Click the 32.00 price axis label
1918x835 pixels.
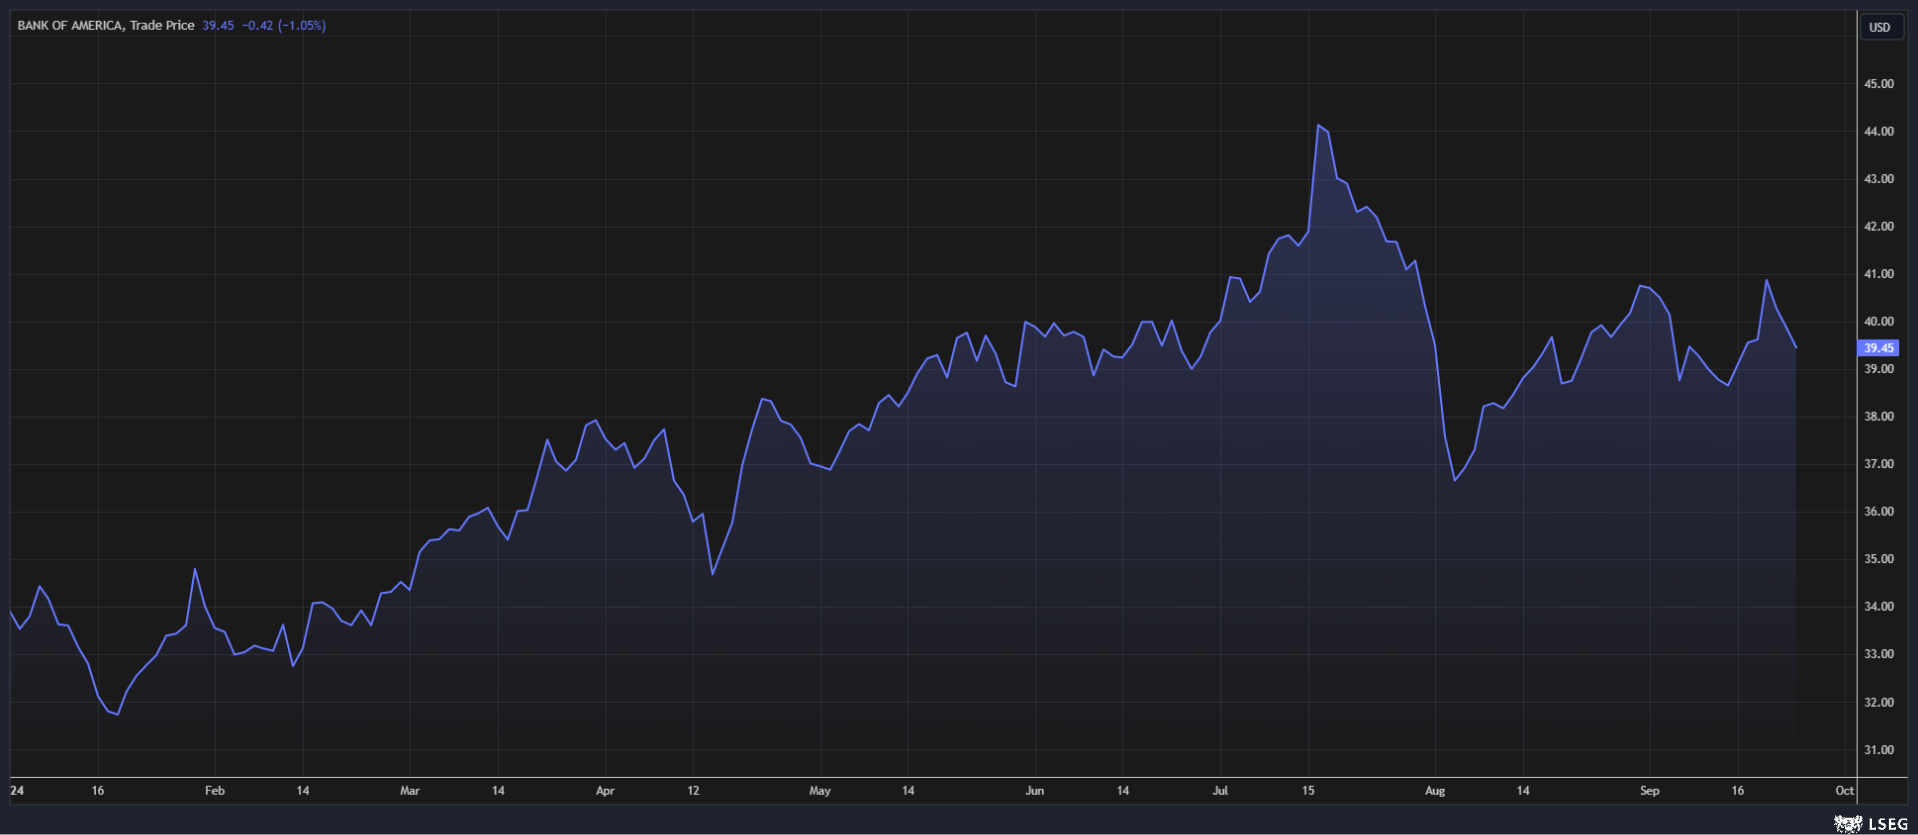click(1878, 702)
